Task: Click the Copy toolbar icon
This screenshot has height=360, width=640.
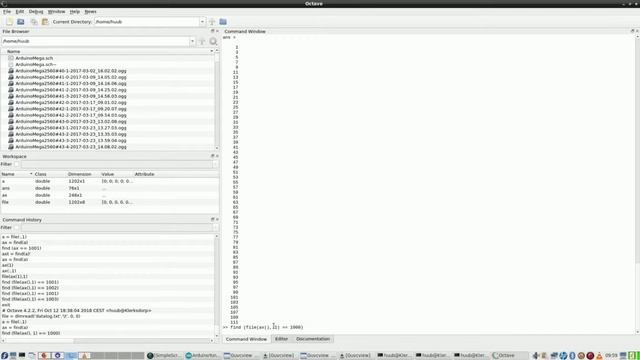Action: [34, 22]
